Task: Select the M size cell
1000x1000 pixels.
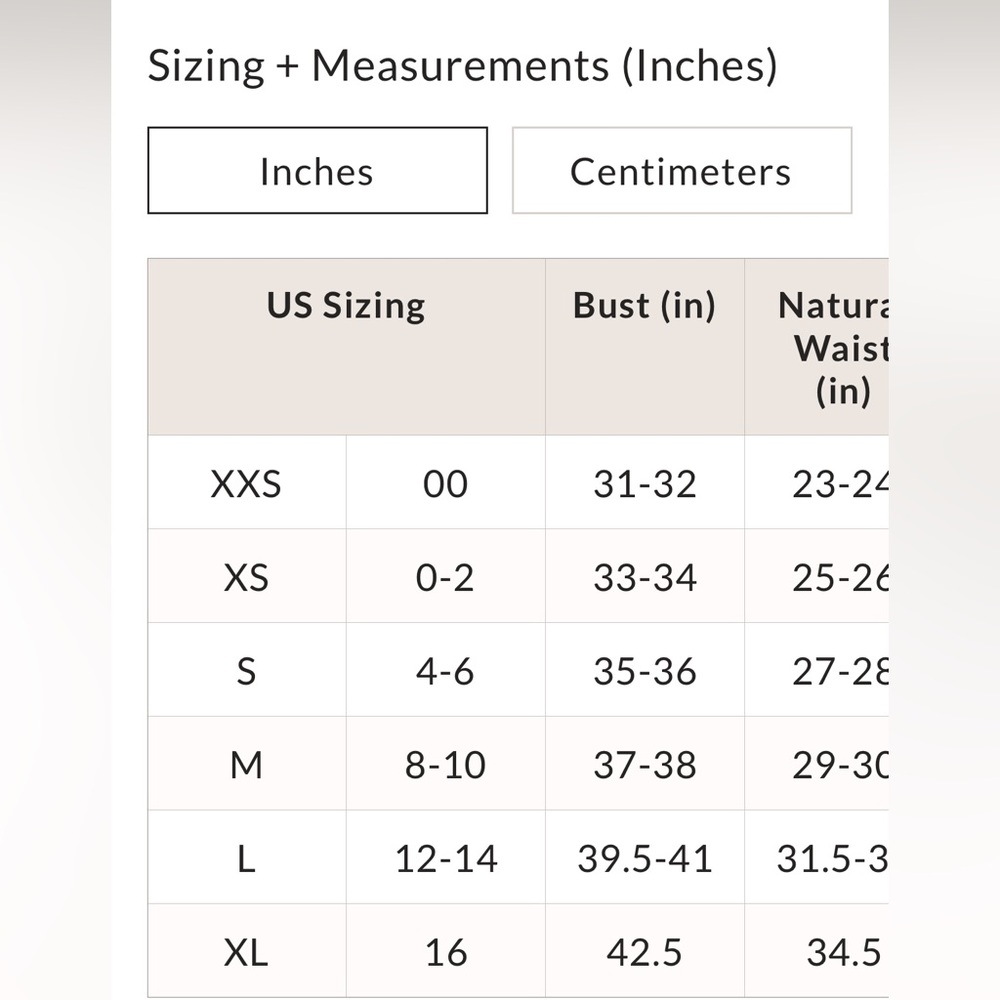Action: point(247,764)
